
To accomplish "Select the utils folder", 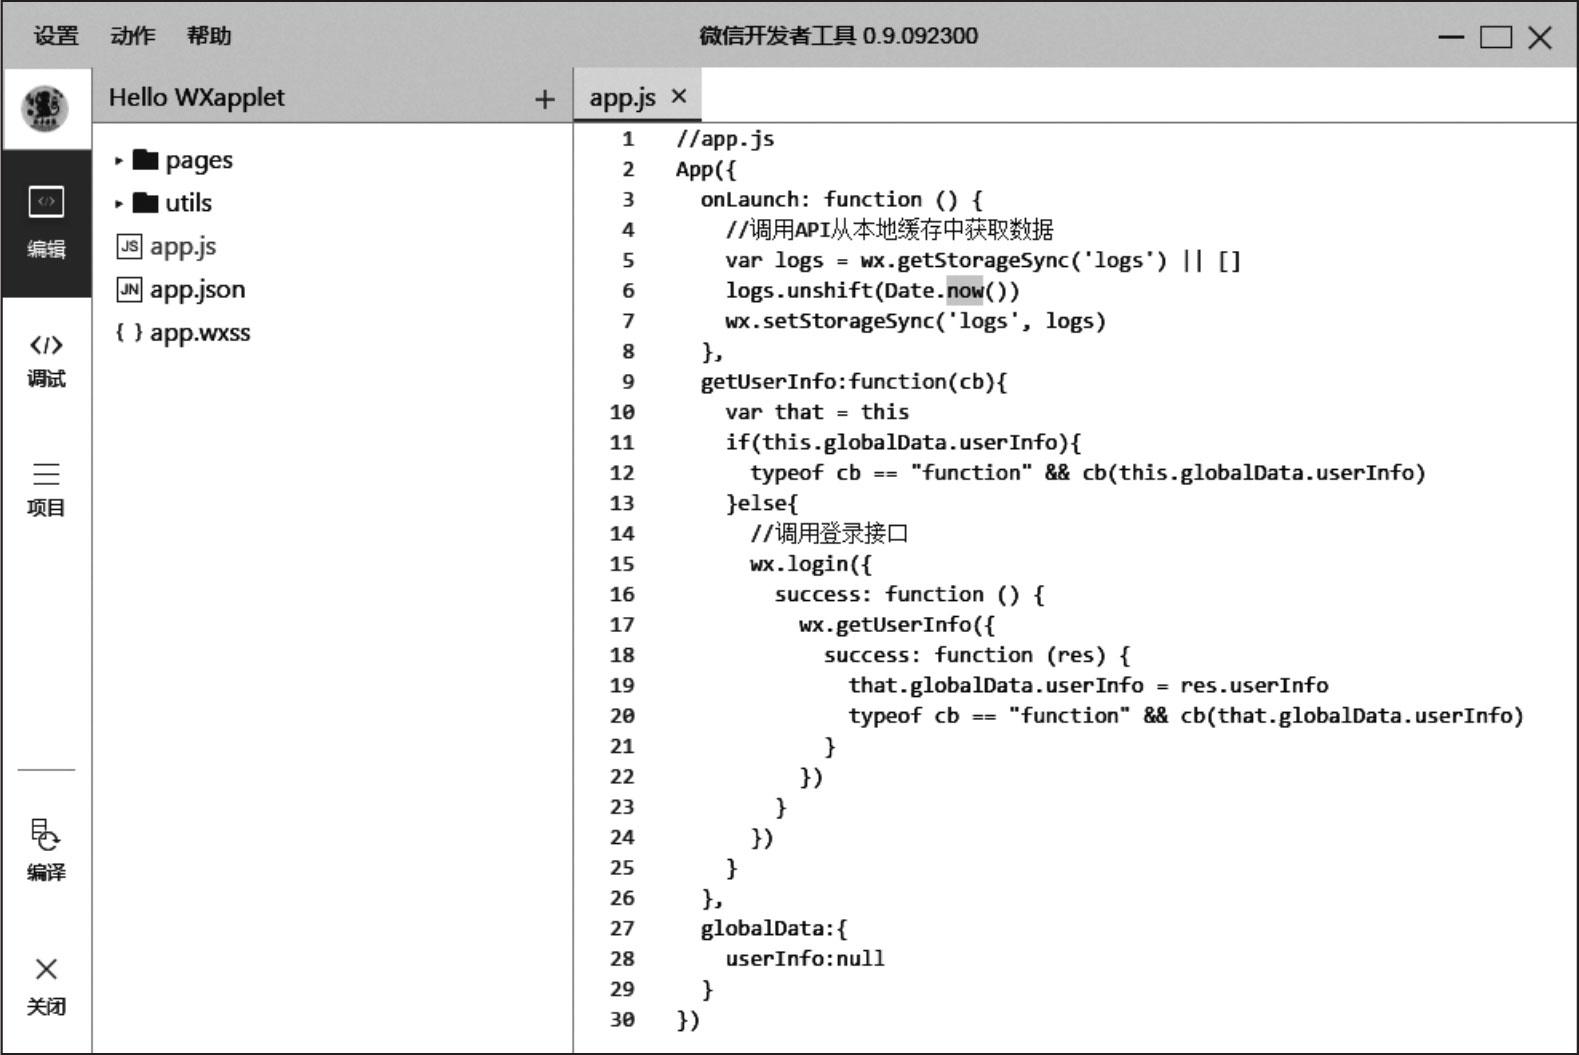I will pos(172,203).
